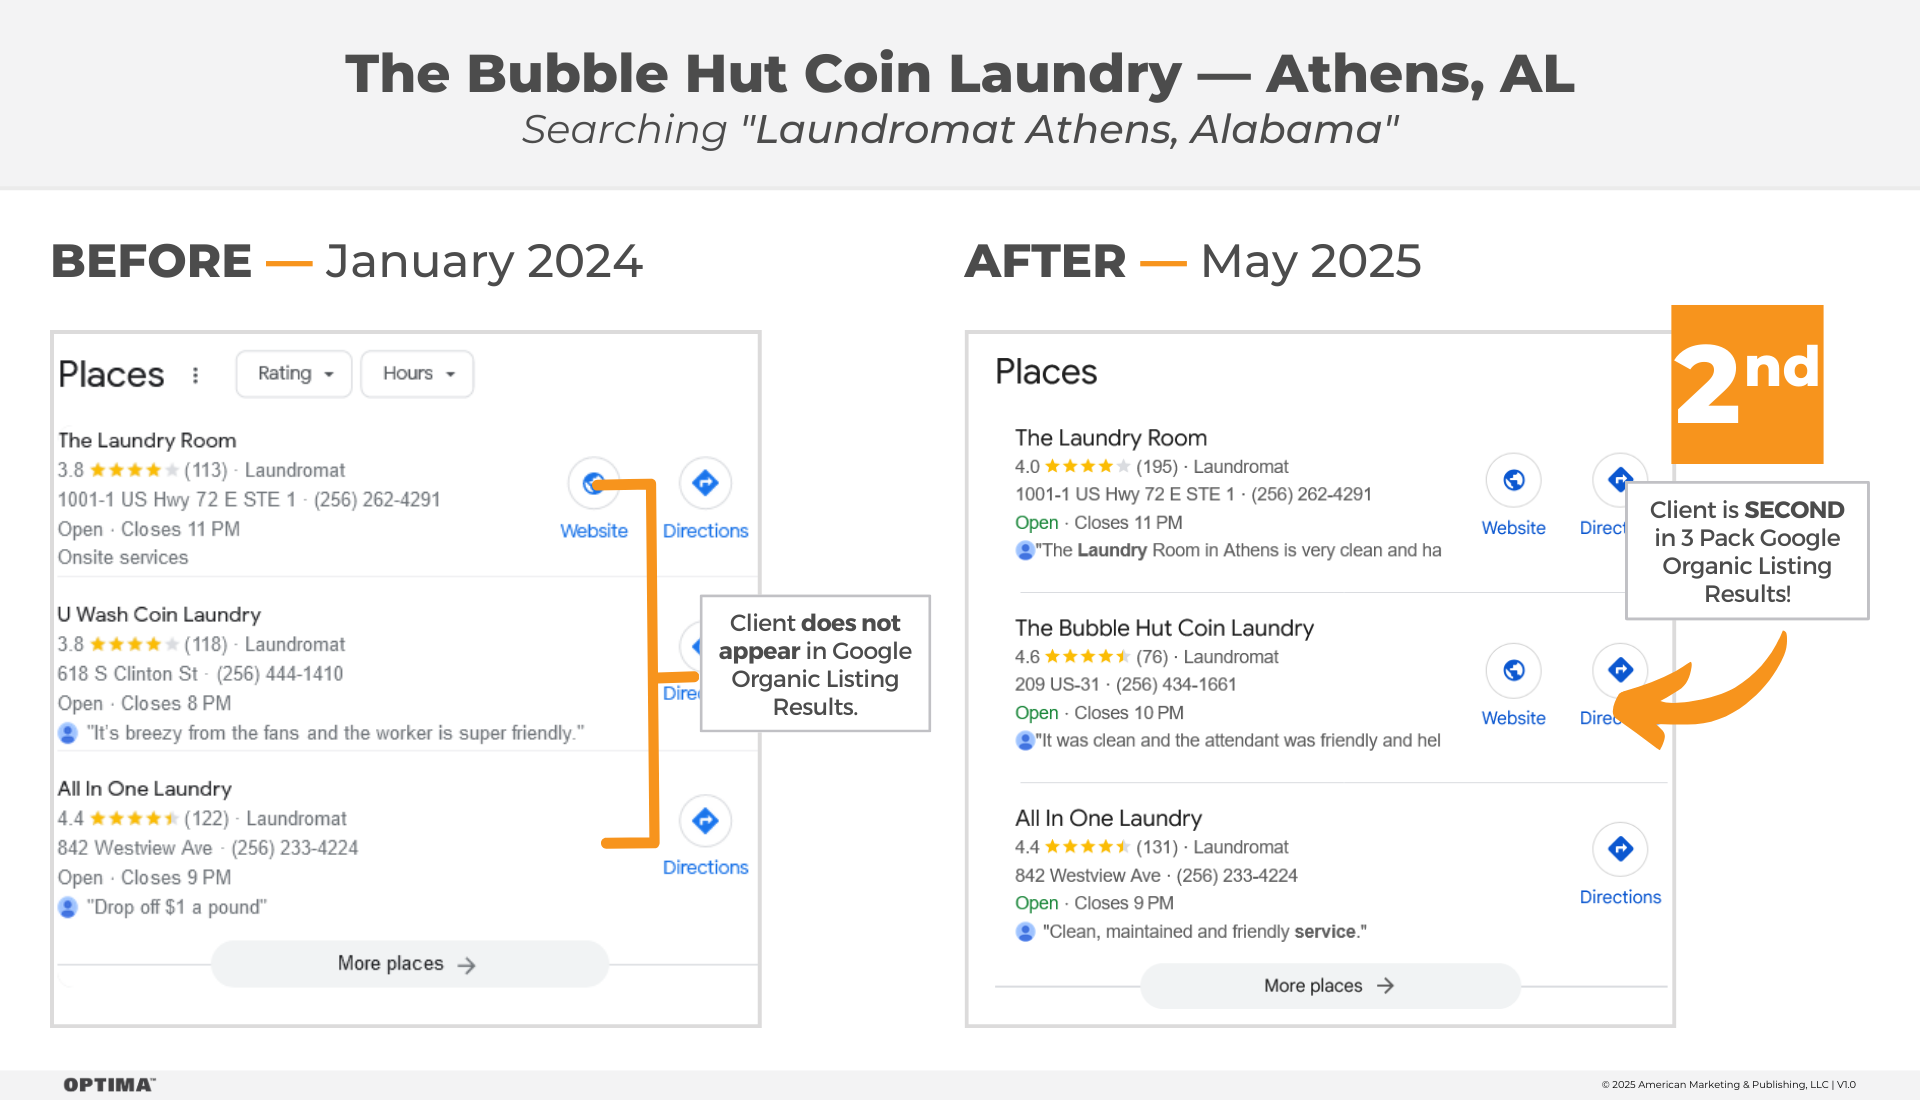Viewport: 1920px width, 1100px height.
Task: Click Directions icon for The Laundry Room in Before panel
Action: [x=705, y=483]
